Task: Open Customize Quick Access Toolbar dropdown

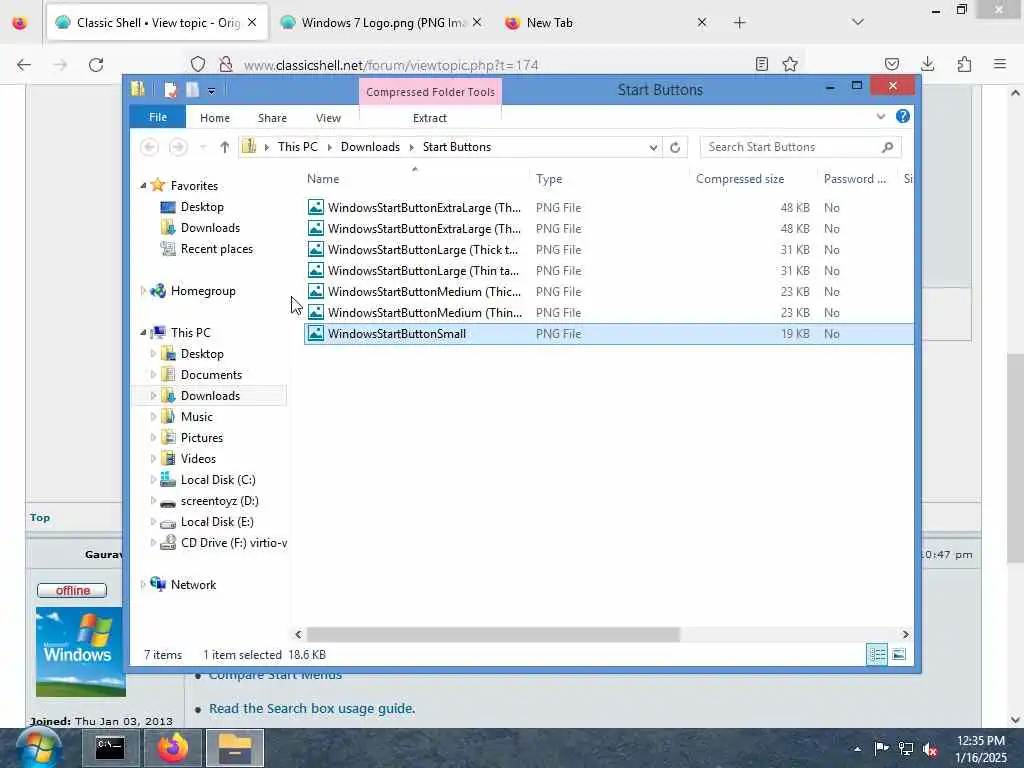Action: (x=212, y=91)
